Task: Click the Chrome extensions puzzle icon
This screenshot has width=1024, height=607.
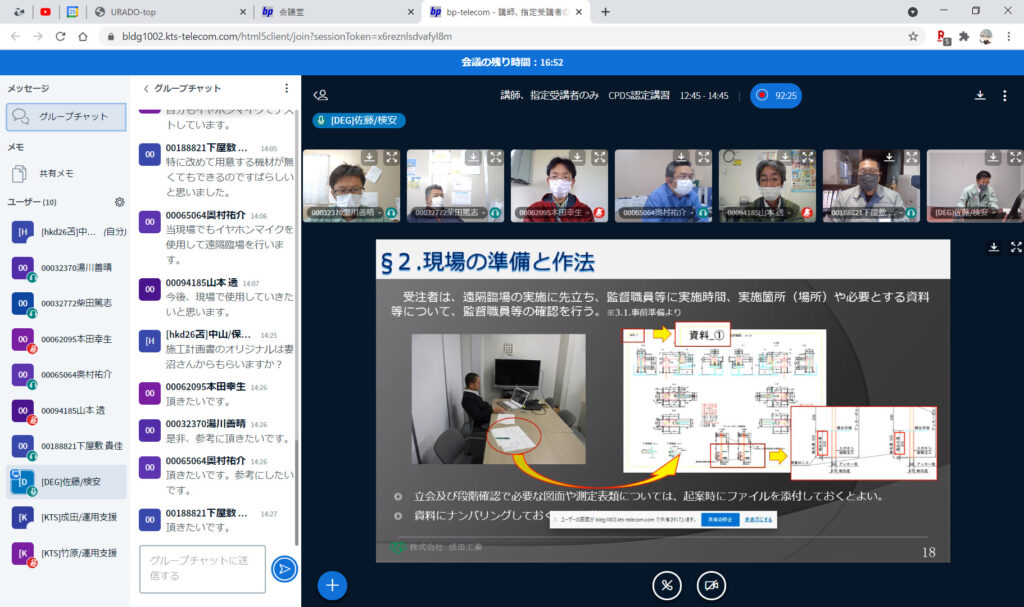Action: pyautogui.click(x=964, y=36)
